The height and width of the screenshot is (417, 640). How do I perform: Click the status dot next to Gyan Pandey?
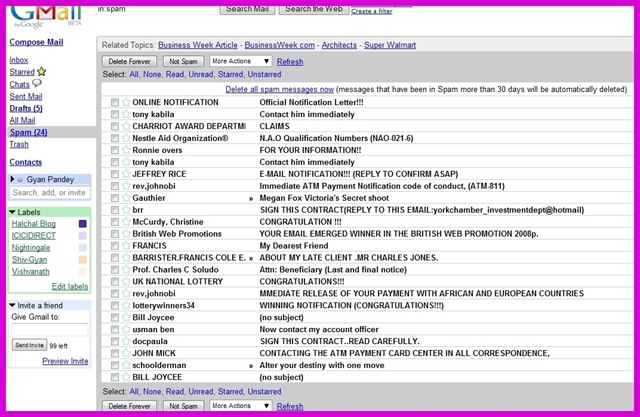[20, 180]
